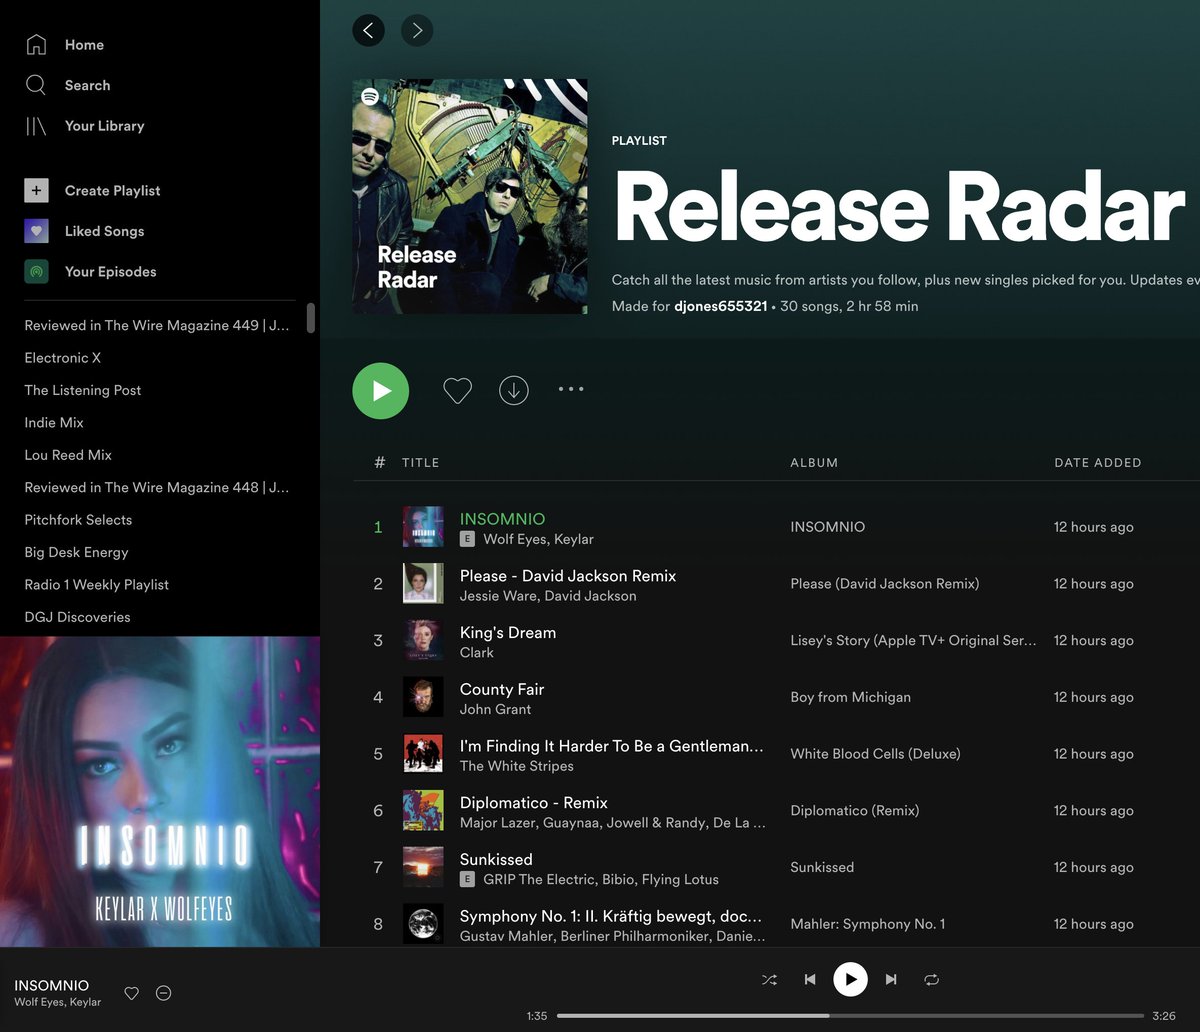Skip to the previous track
The height and width of the screenshot is (1032, 1200).
tap(810, 980)
